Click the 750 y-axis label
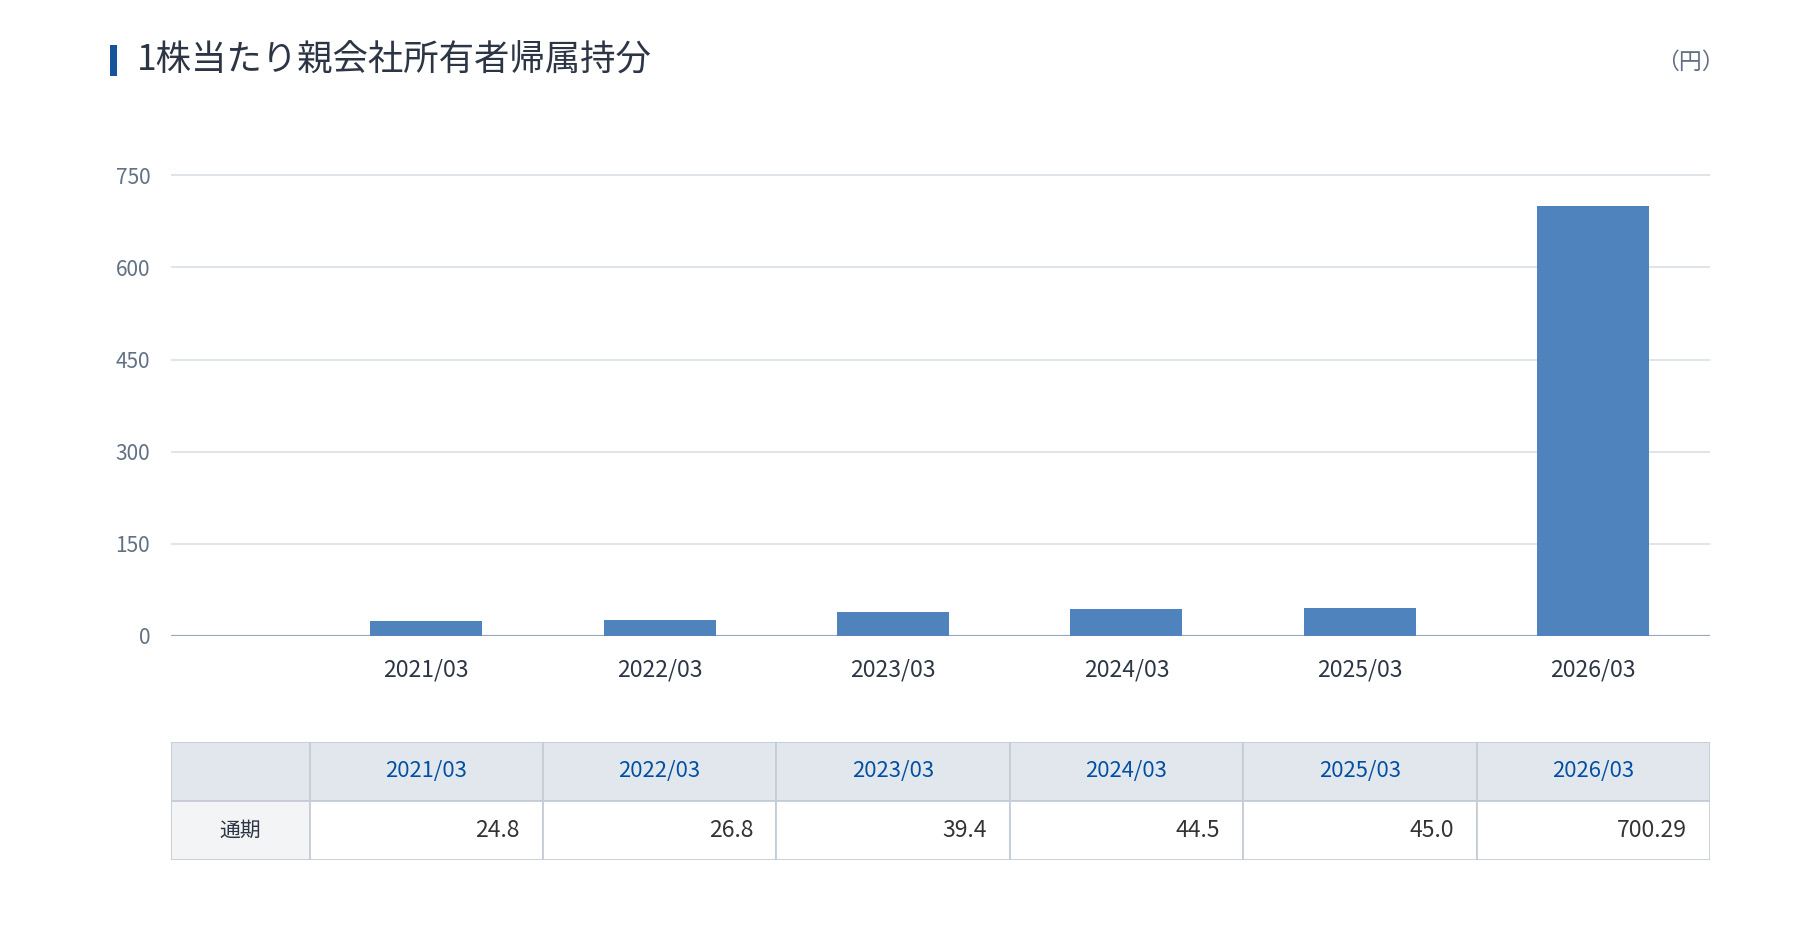The height and width of the screenshot is (945, 1800). point(133,176)
